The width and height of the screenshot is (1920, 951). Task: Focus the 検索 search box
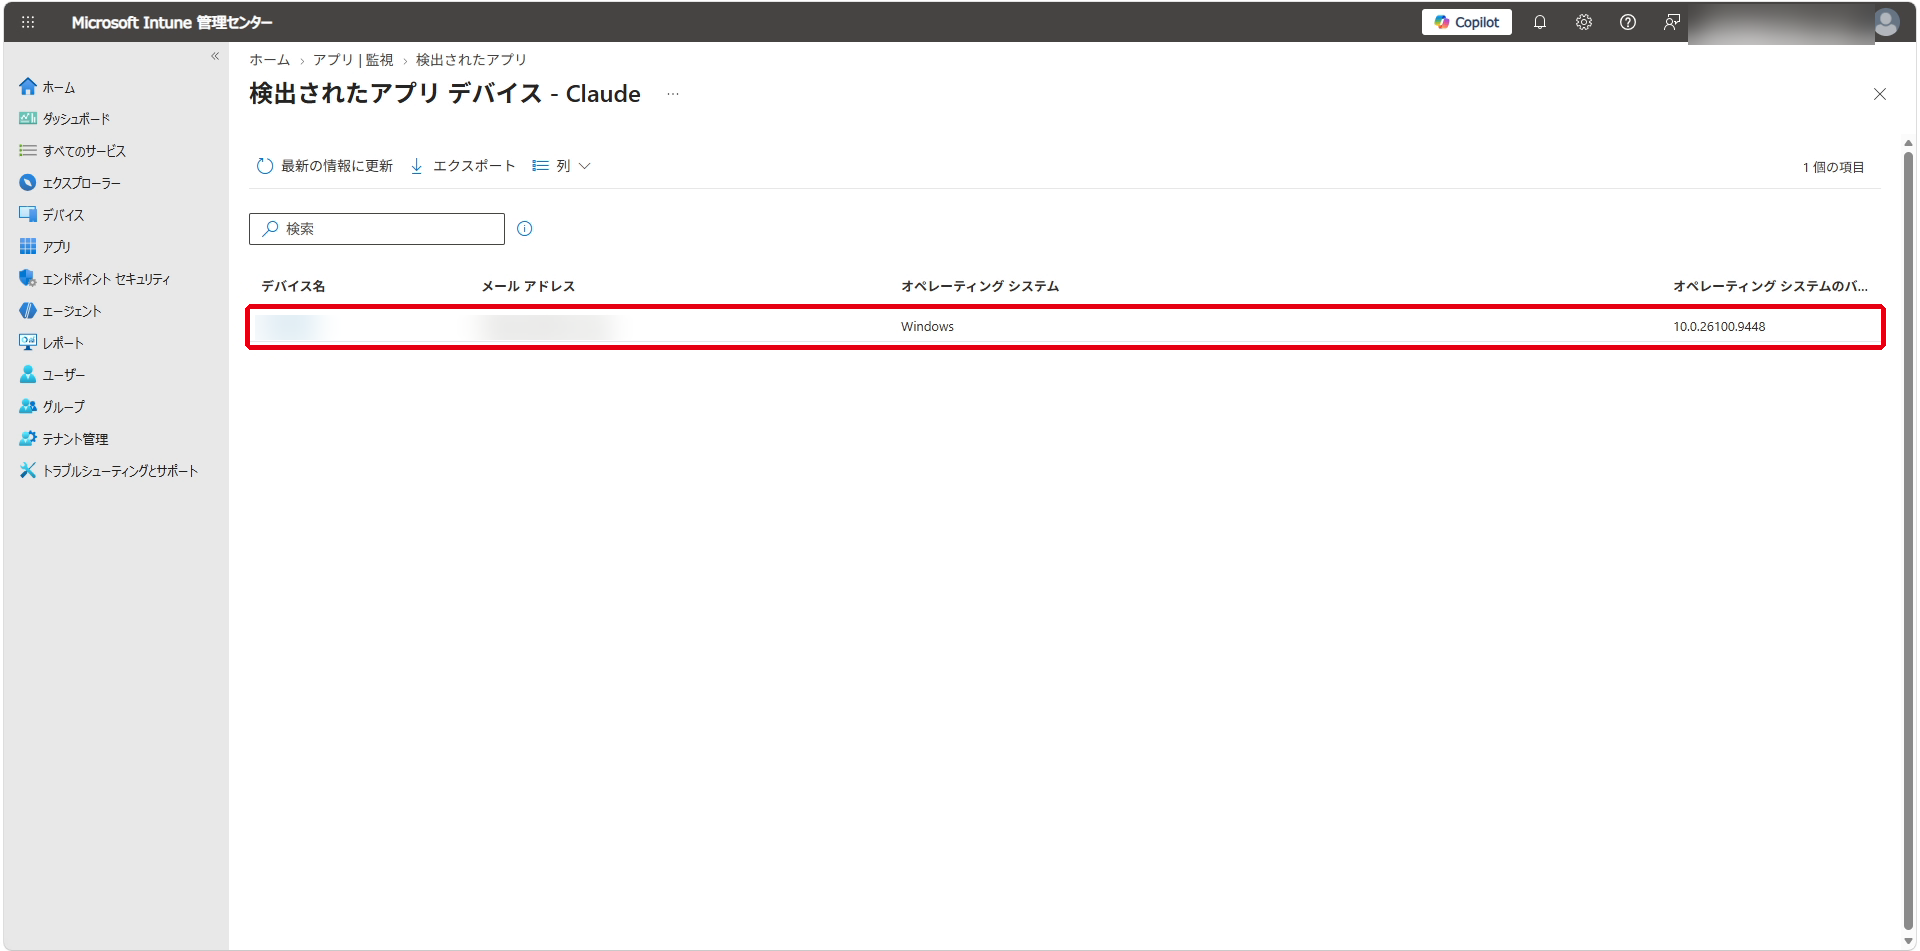(377, 229)
